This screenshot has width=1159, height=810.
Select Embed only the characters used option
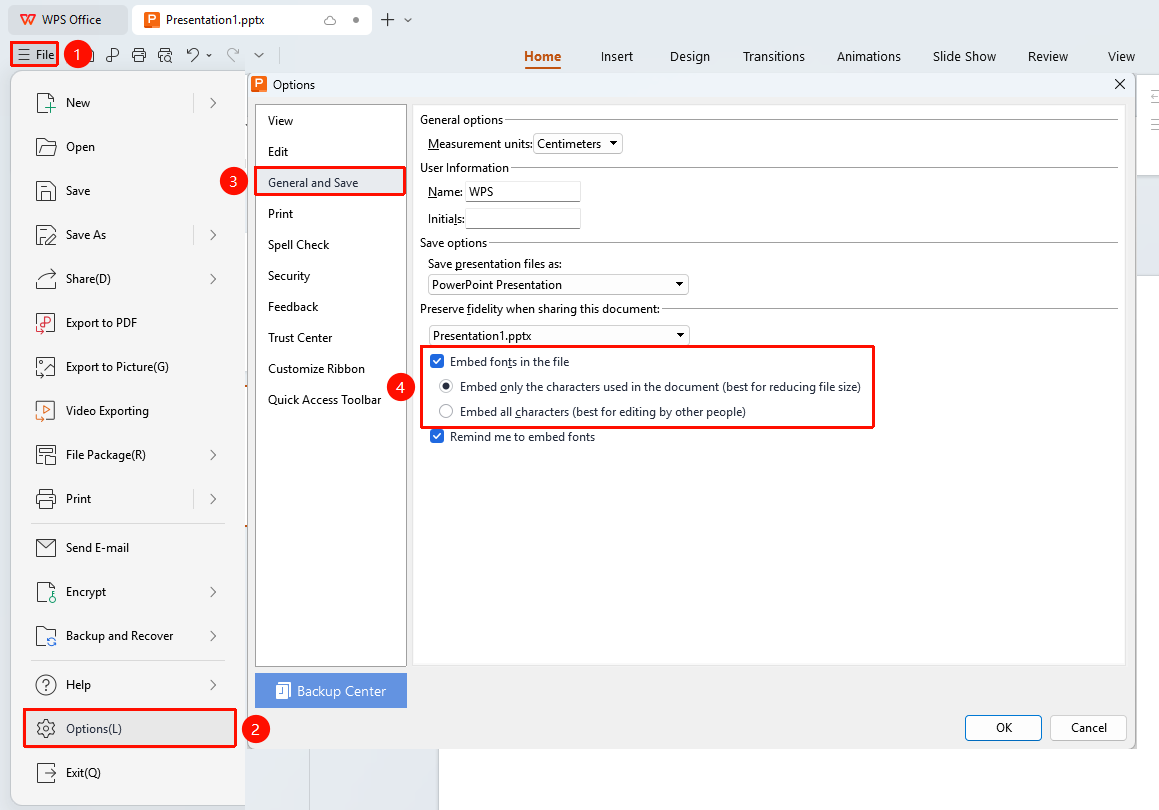click(446, 387)
